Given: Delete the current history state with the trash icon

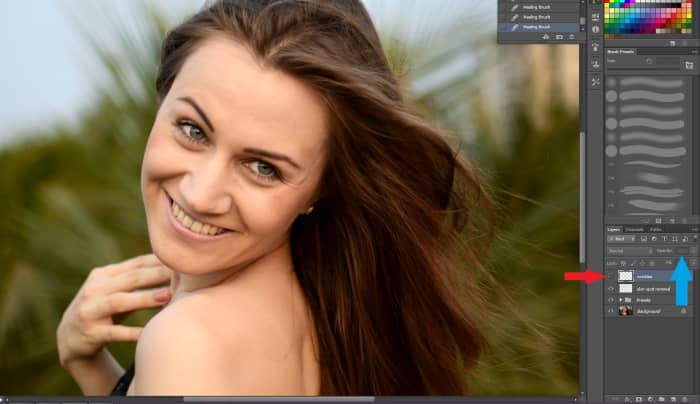Looking at the screenshot, I should [572, 37].
